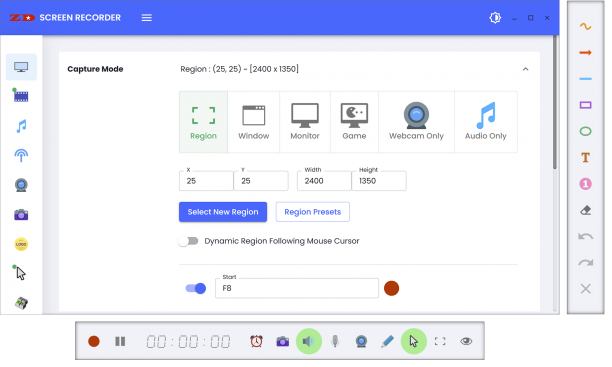This screenshot has height=367, width=612.
Task: Select Audio Only capture mode
Action: (486, 122)
